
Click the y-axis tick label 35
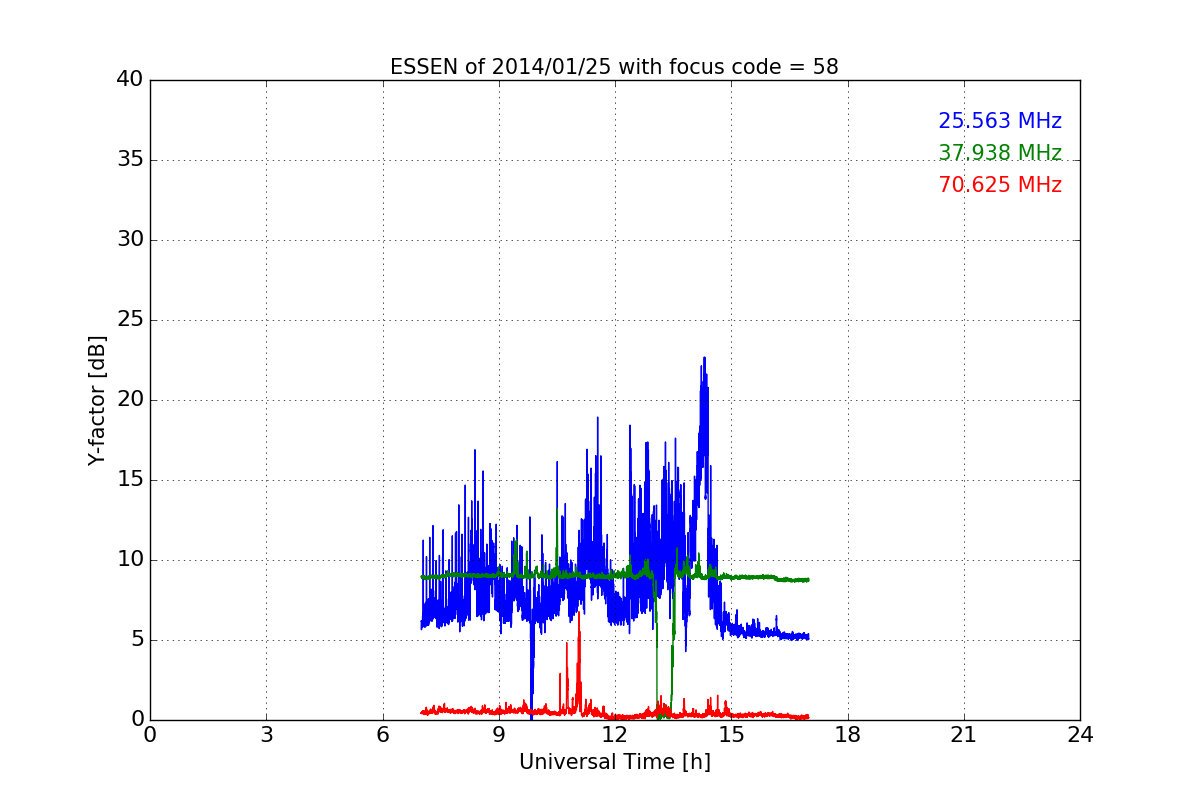tap(130, 160)
